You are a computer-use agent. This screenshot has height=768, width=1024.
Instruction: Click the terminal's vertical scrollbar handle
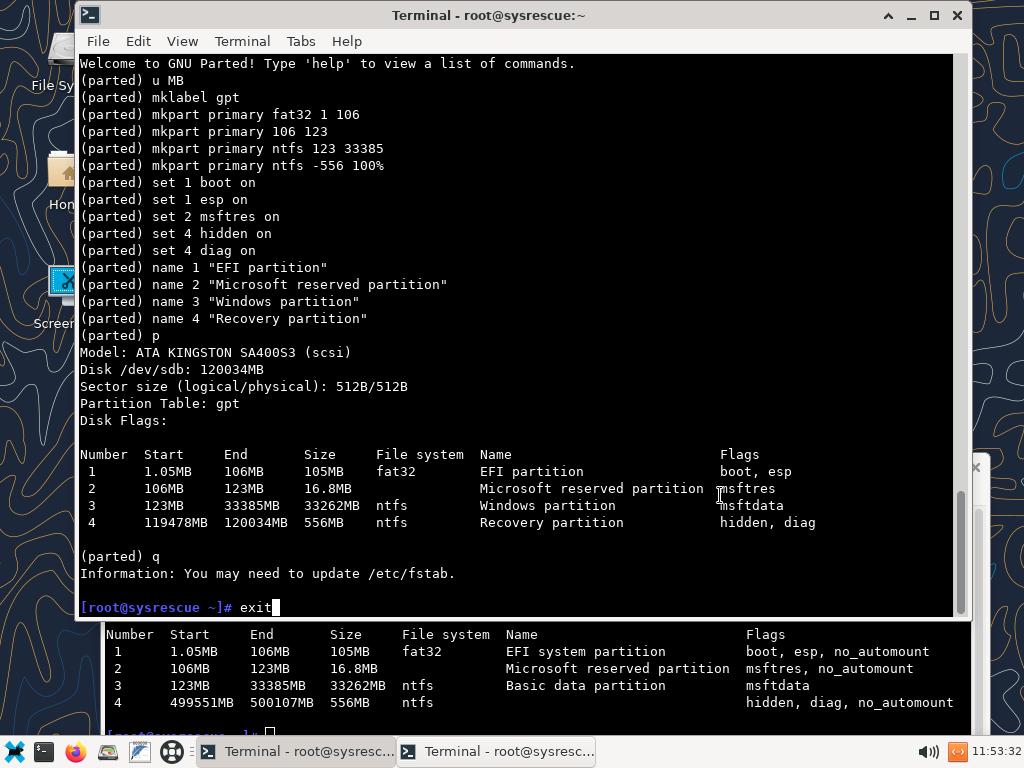(961, 550)
